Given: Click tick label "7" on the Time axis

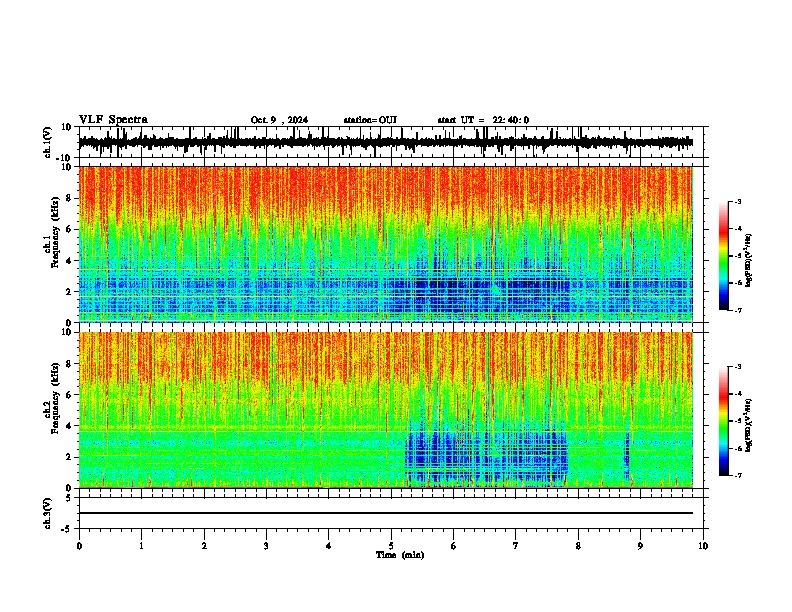Looking at the screenshot, I should [x=516, y=546].
